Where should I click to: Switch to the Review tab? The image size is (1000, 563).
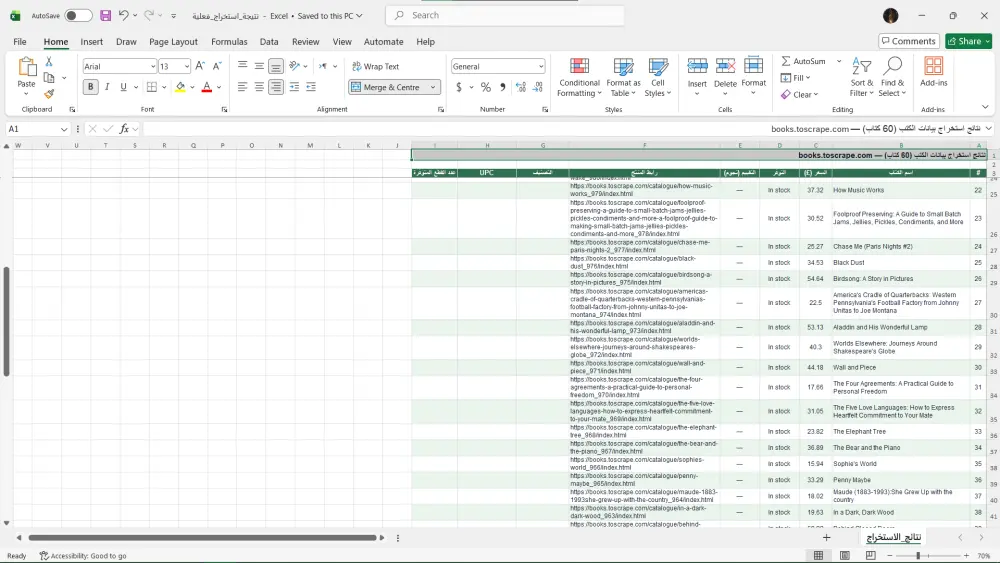point(305,41)
